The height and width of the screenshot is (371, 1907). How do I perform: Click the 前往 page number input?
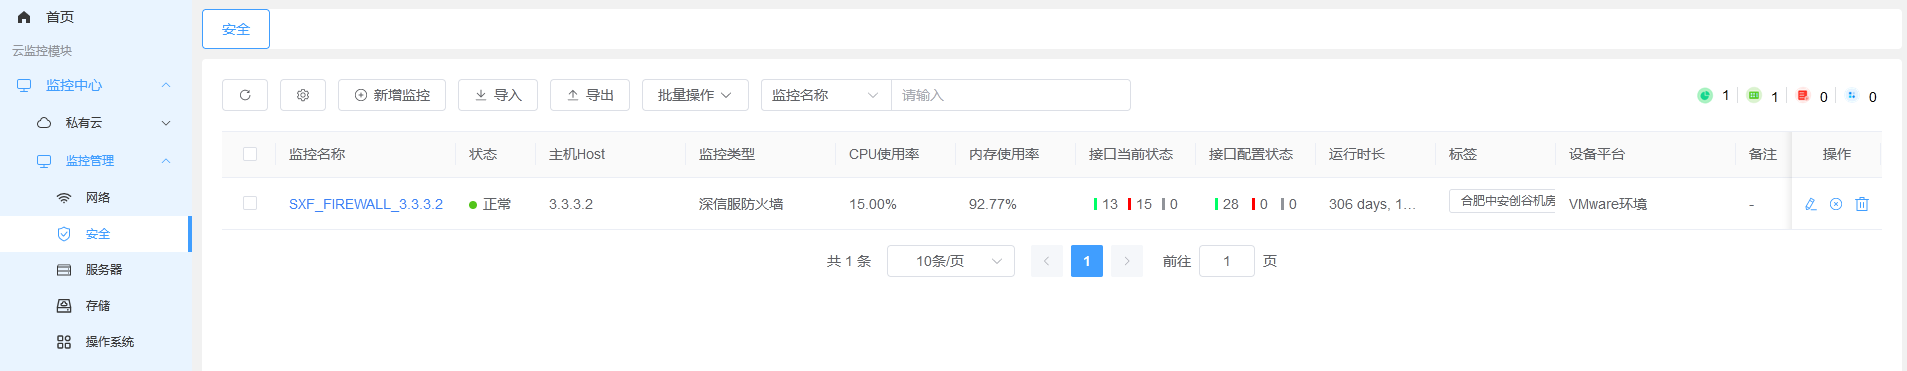pos(1227,261)
